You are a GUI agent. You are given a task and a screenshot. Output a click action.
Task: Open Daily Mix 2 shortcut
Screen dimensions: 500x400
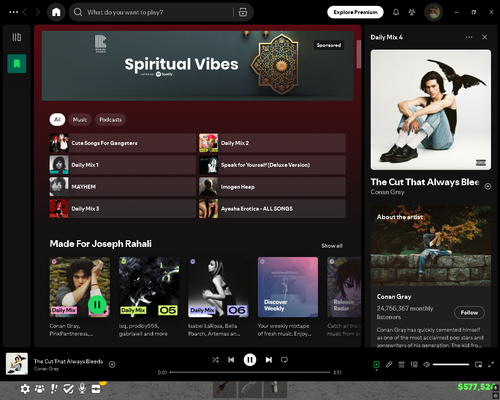(272, 143)
